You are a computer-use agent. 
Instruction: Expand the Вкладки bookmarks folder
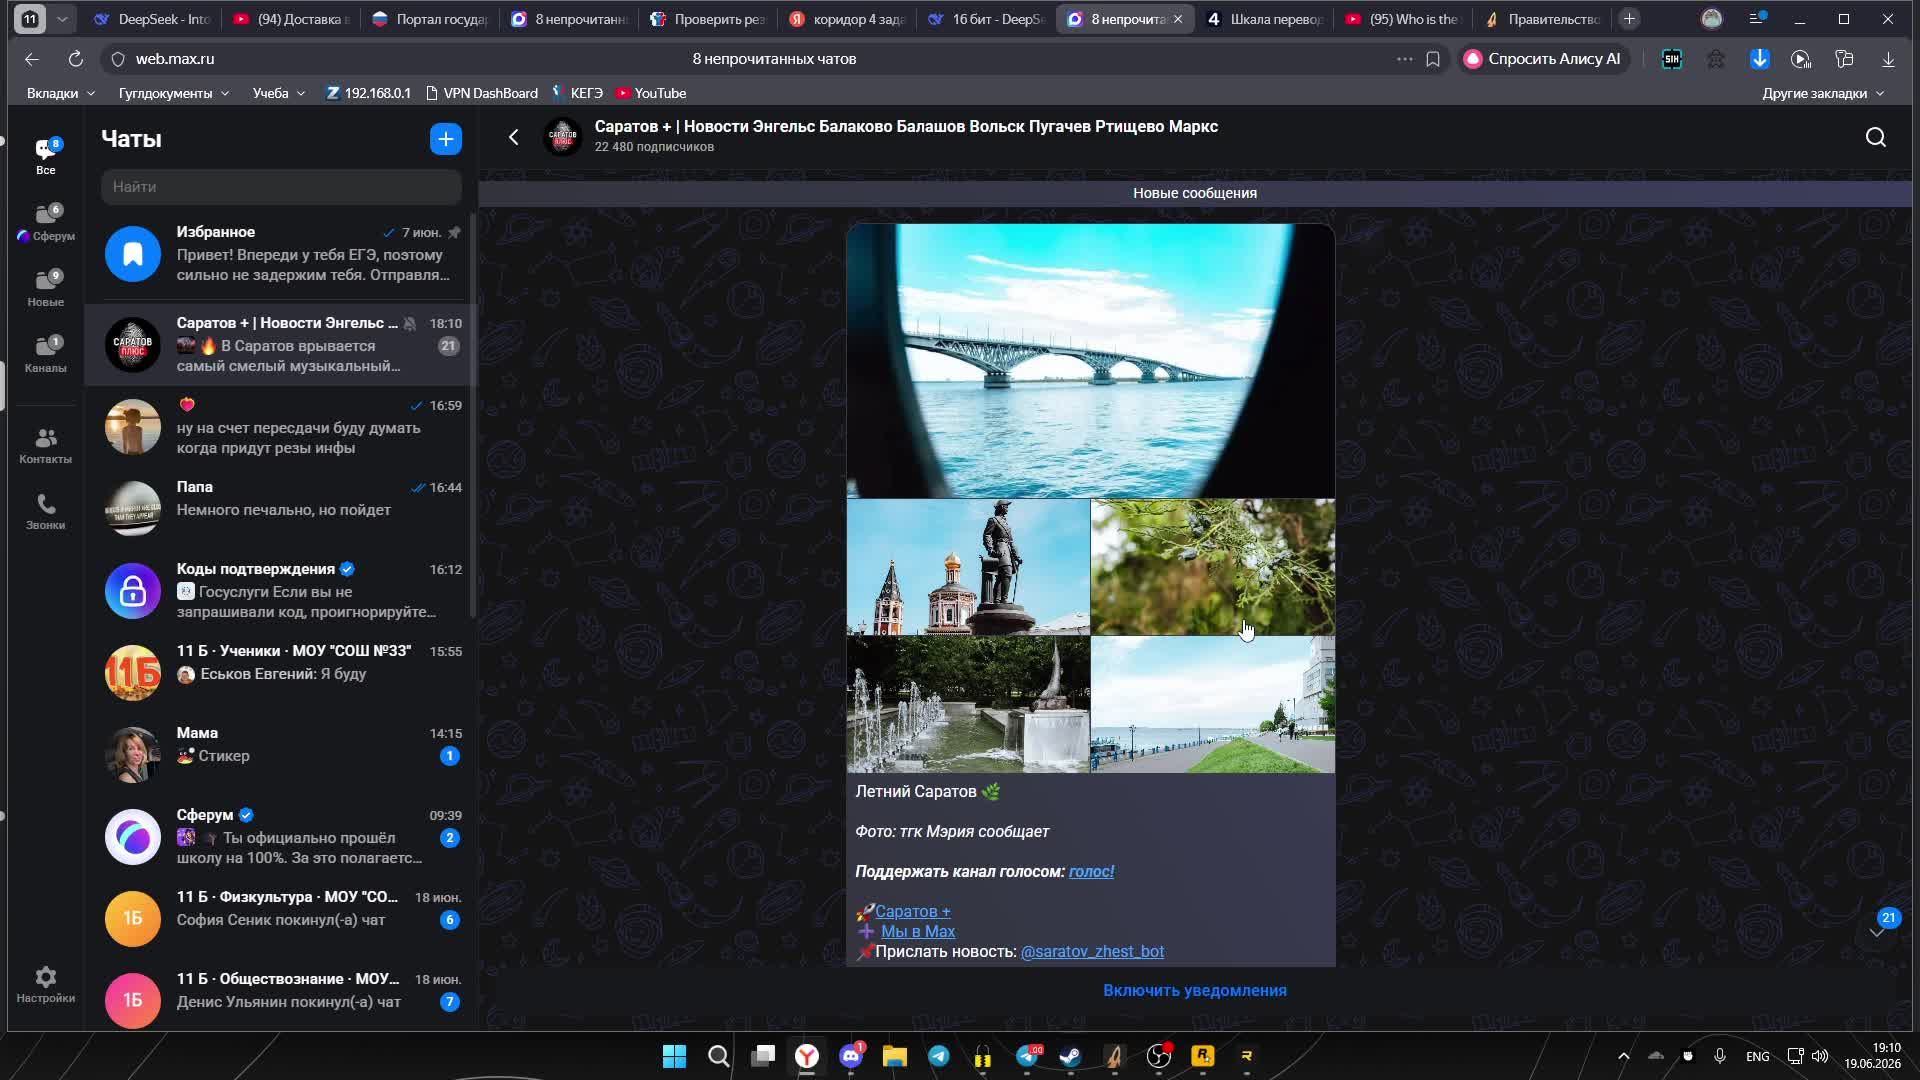(x=61, y=93)
